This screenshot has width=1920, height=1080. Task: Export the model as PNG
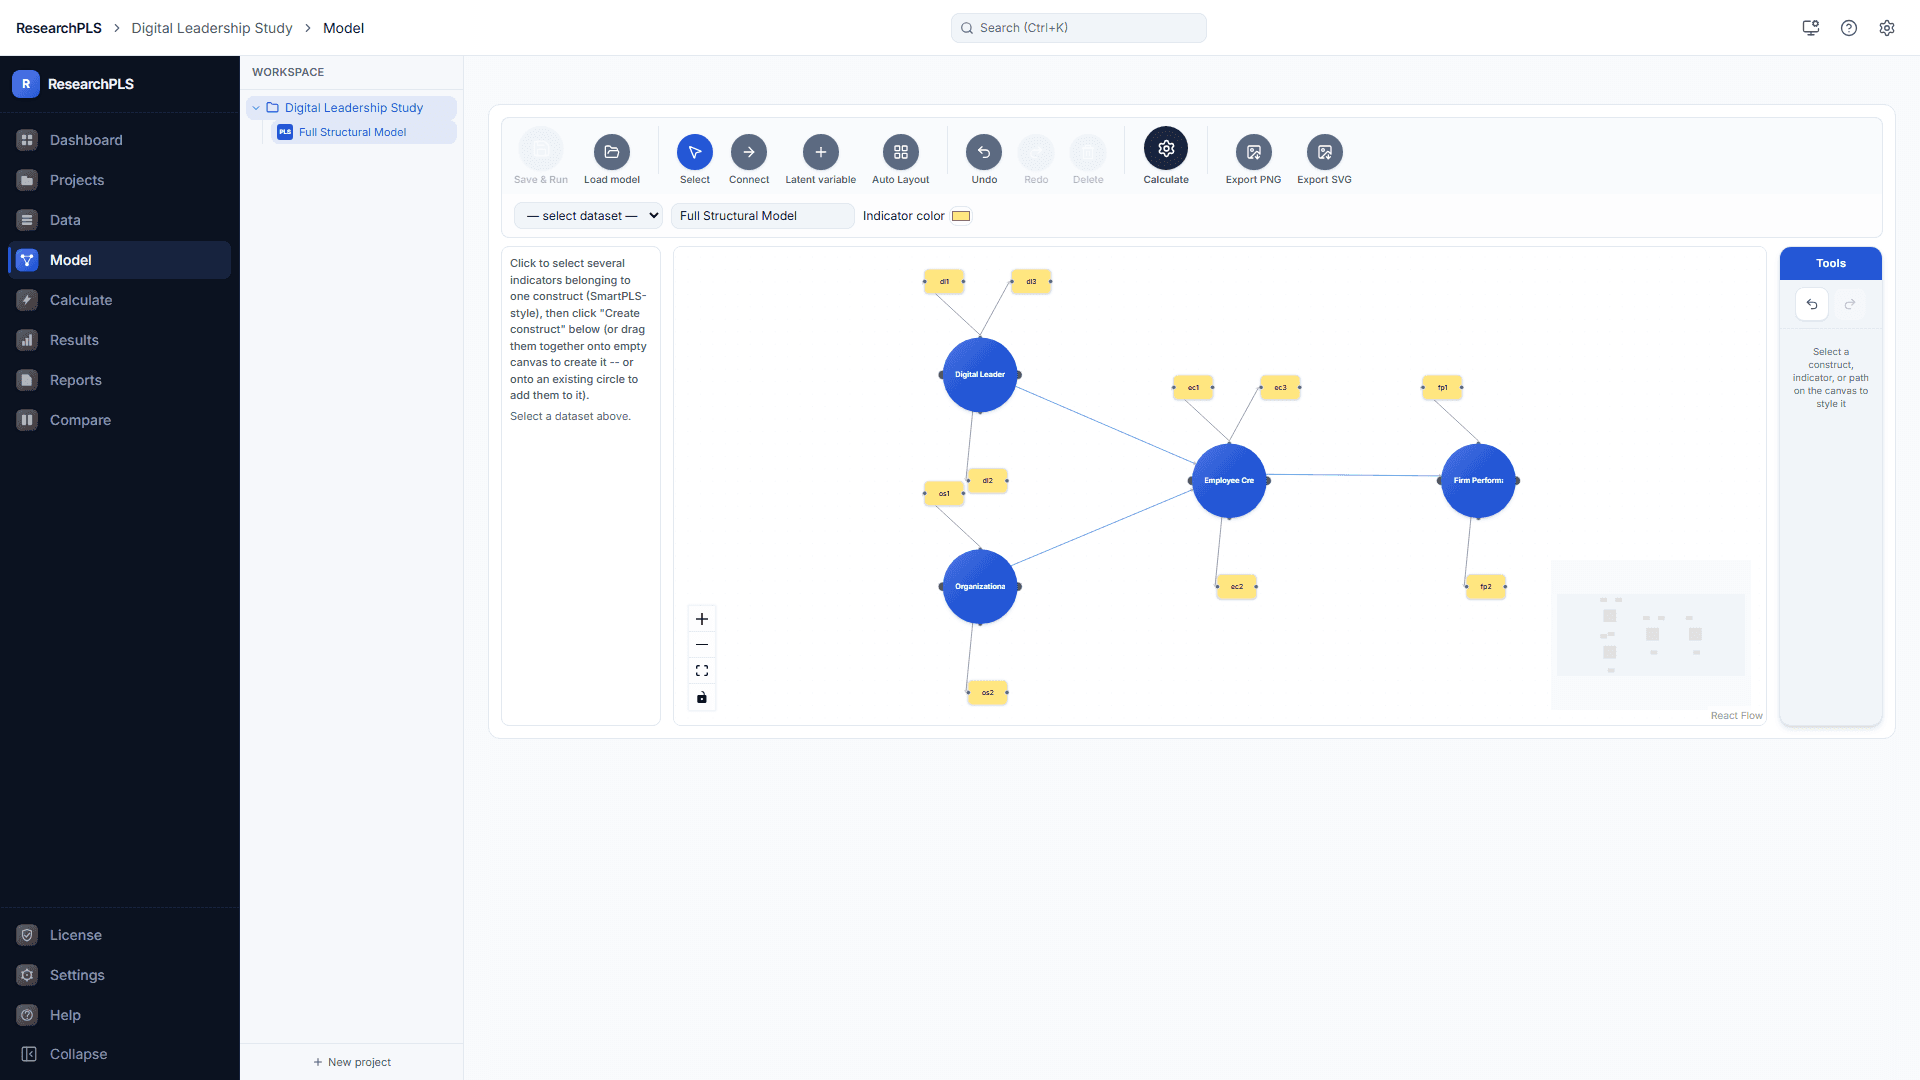[1253, 152]
